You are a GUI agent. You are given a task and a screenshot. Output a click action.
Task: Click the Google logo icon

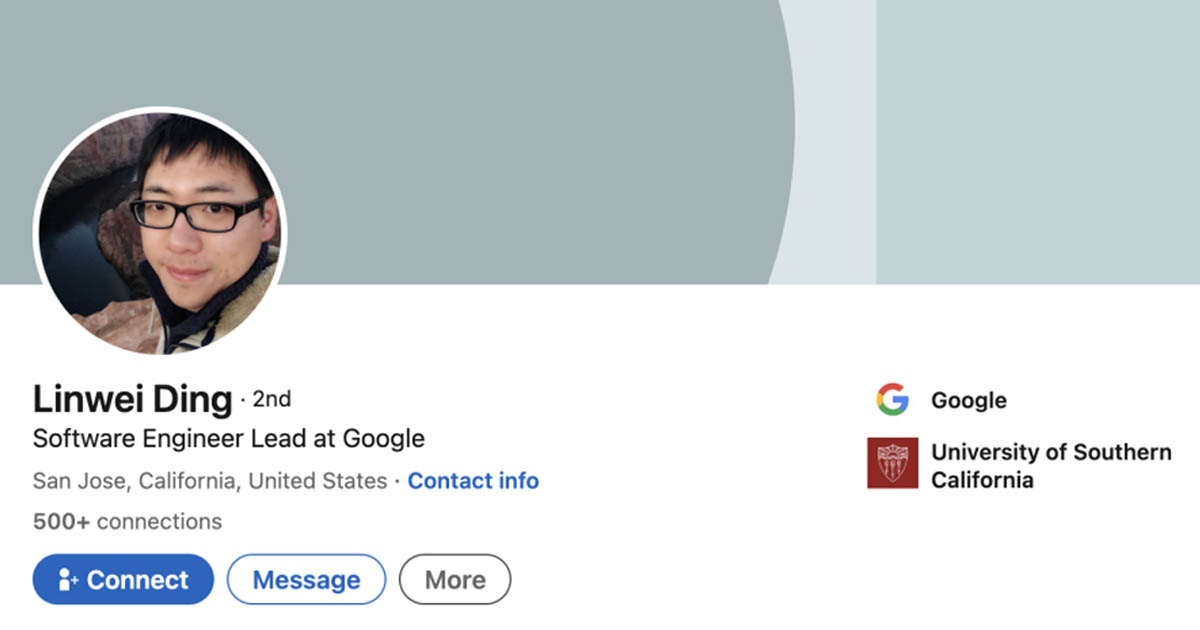(892, 400)
